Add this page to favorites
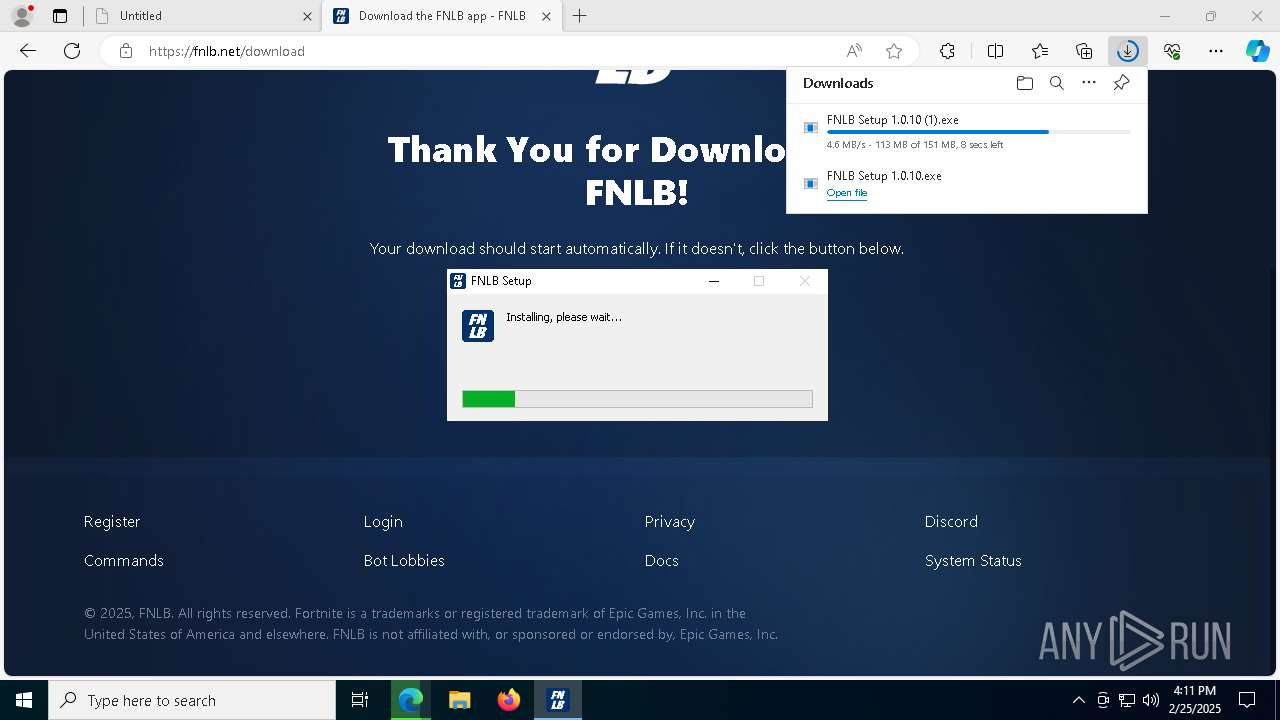 (x=894, y=51)
